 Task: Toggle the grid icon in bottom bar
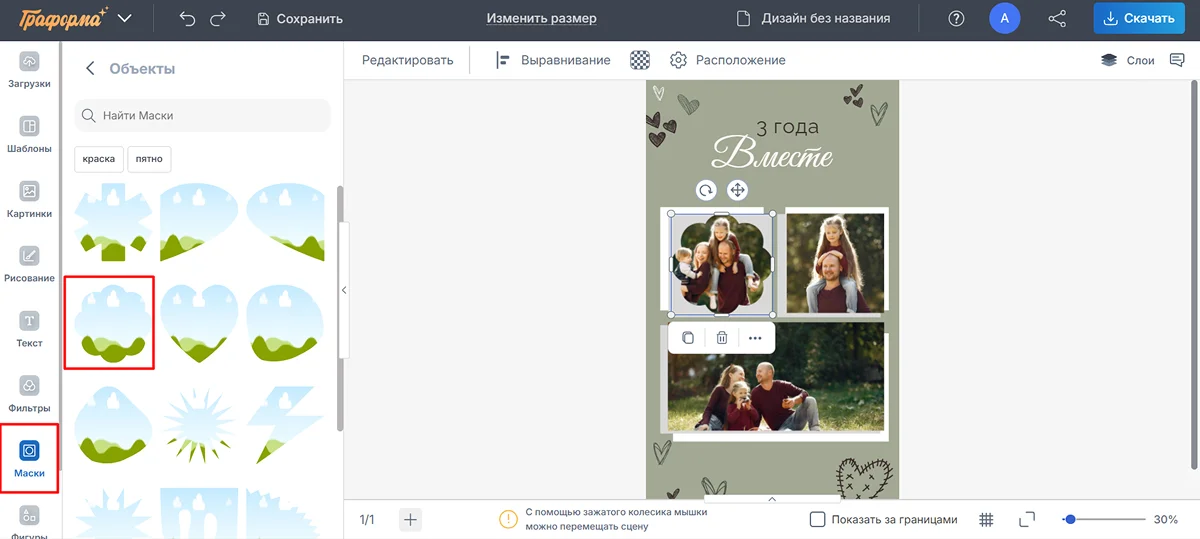(986, 519)
